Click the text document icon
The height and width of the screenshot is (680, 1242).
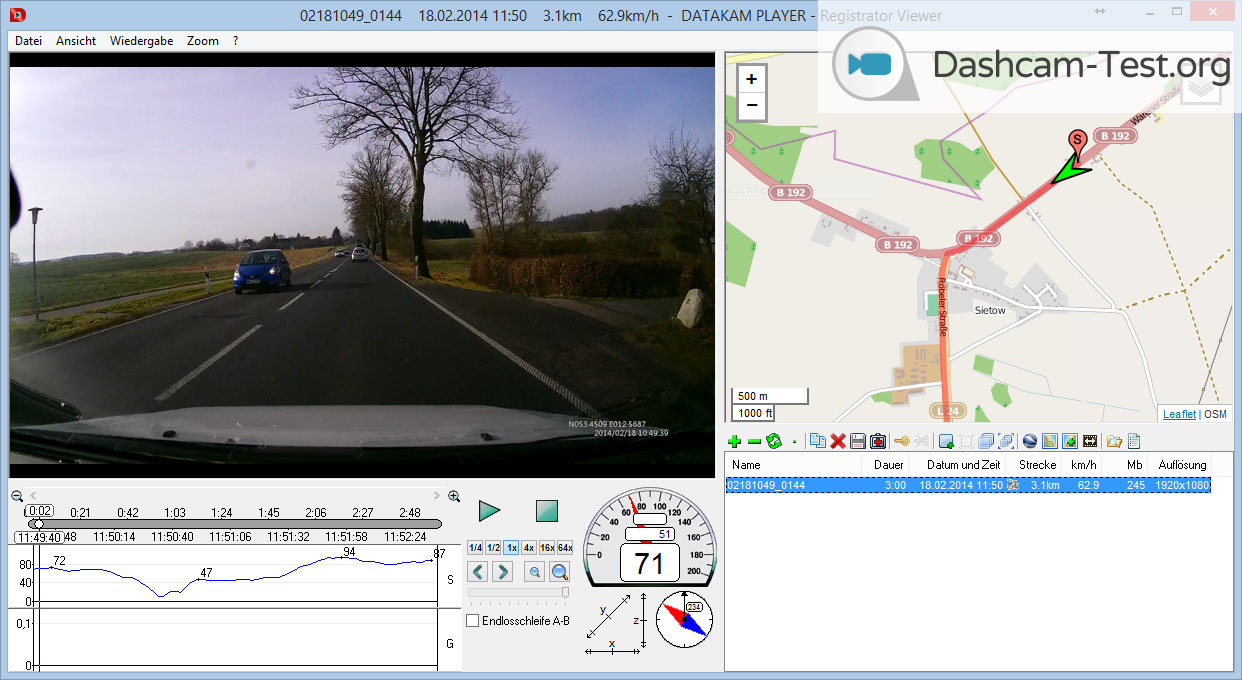1134,441
